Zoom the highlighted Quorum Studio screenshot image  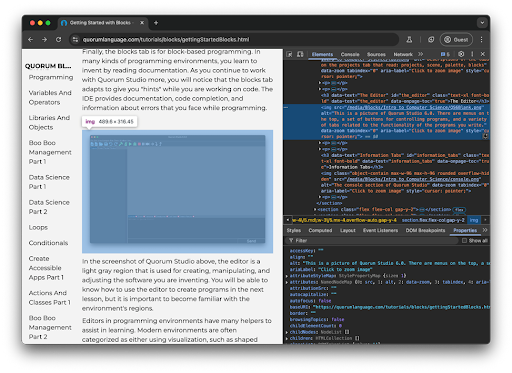(x=177, y=191)
